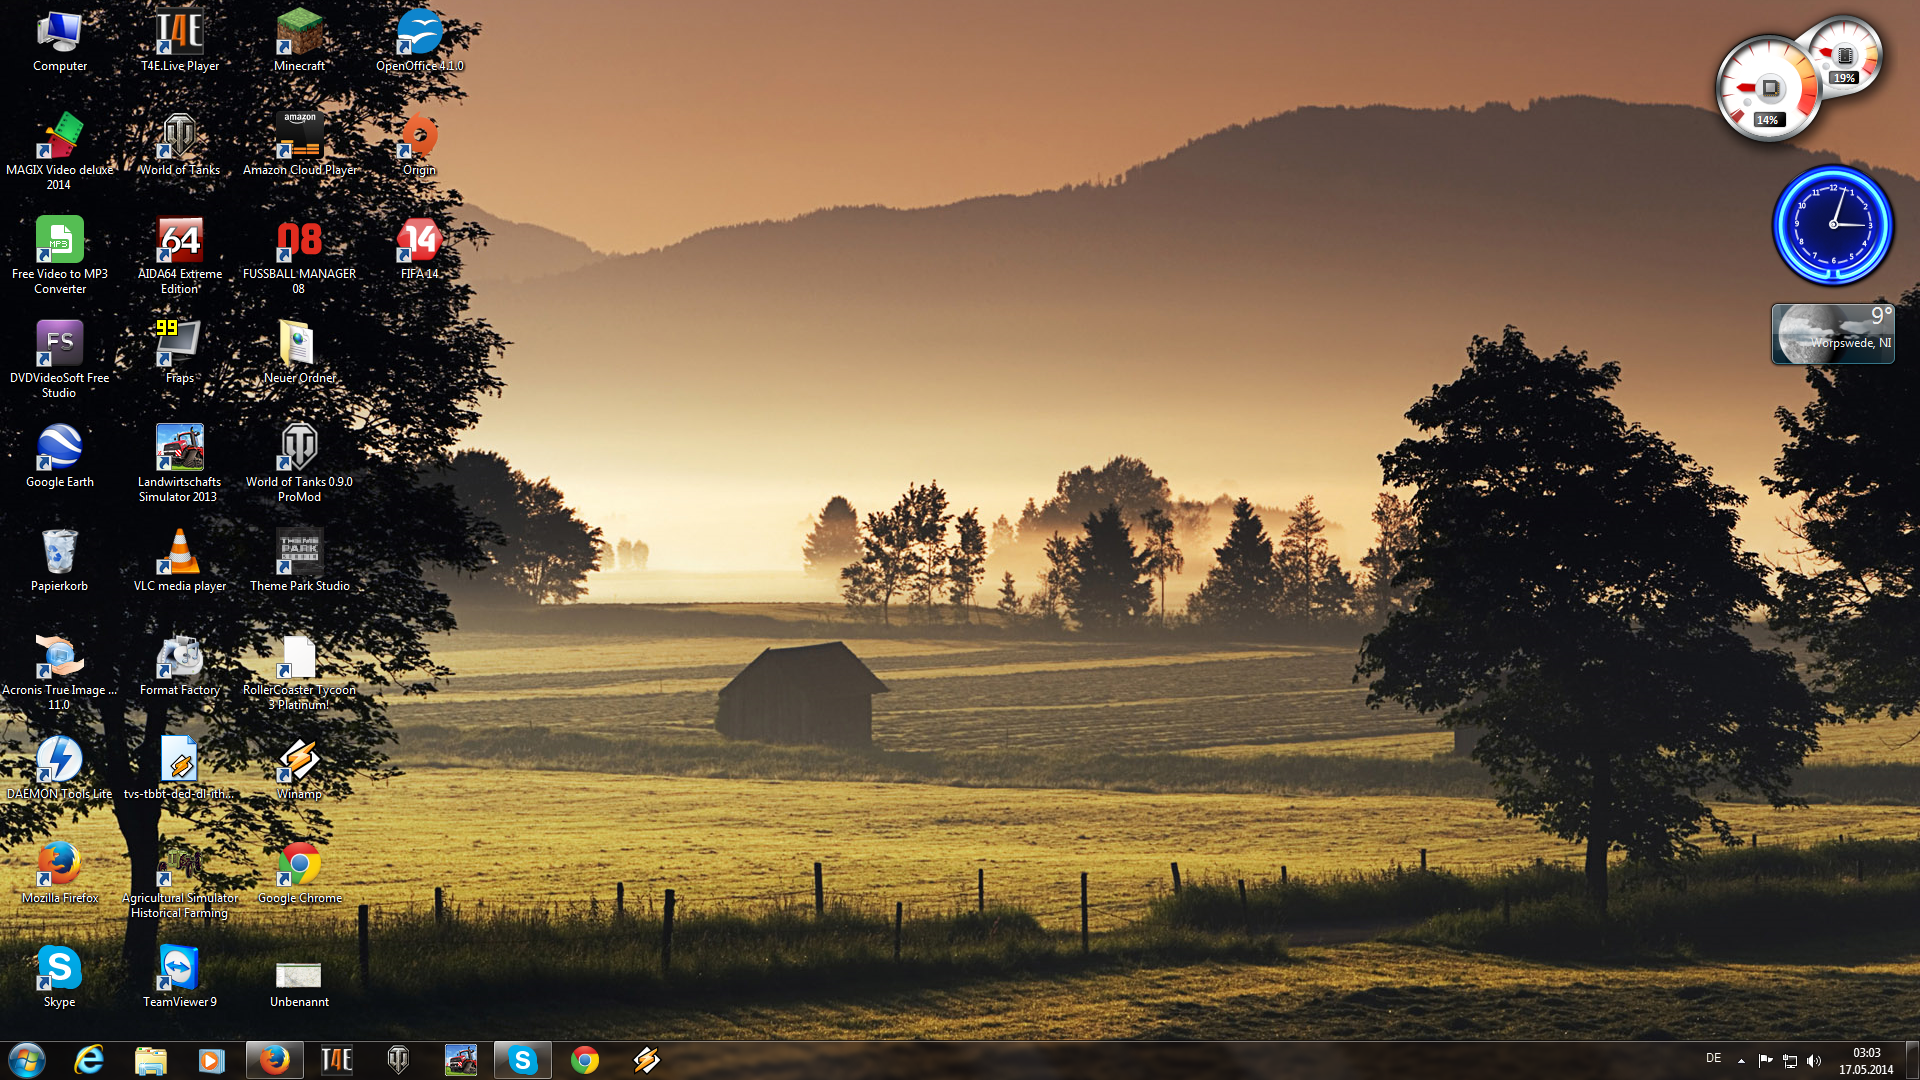Image resolution: width=1920 pixels, height=1080 pixels.
Task: Select DAEMON Tools Lite shortcut
Action: (60, 769)
